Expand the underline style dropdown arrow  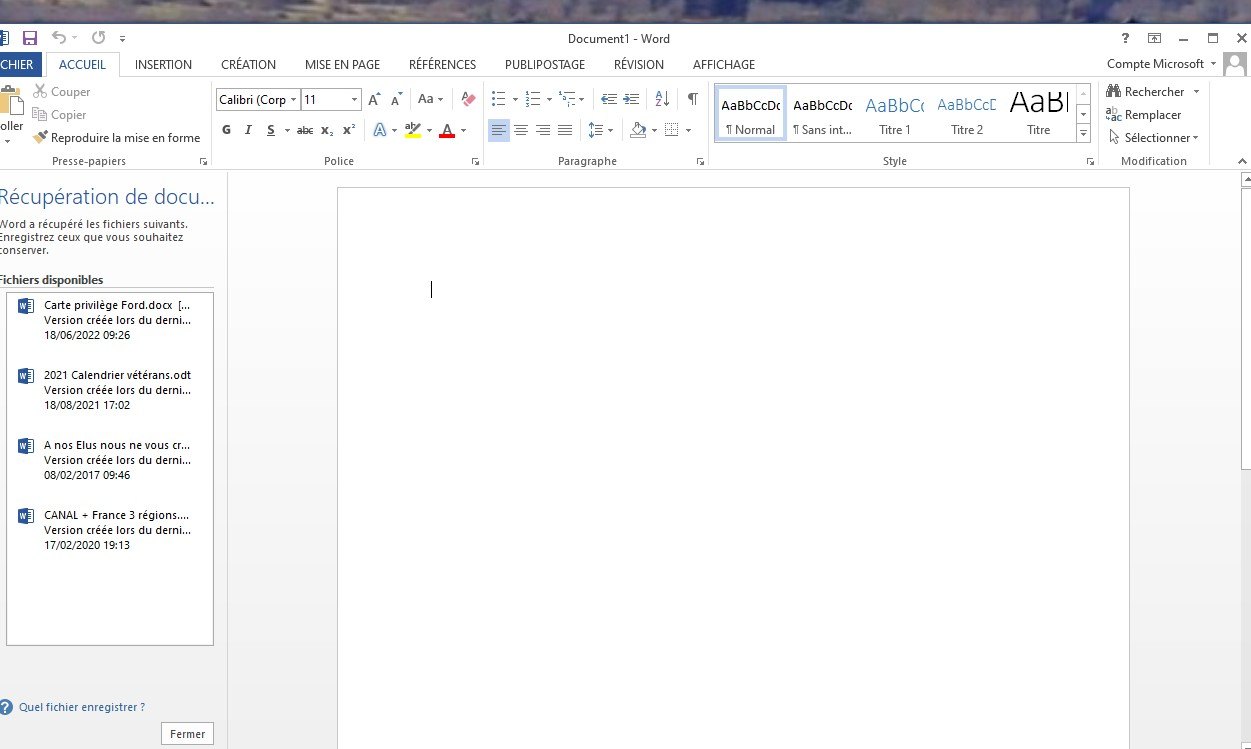[x=287, y=130]
